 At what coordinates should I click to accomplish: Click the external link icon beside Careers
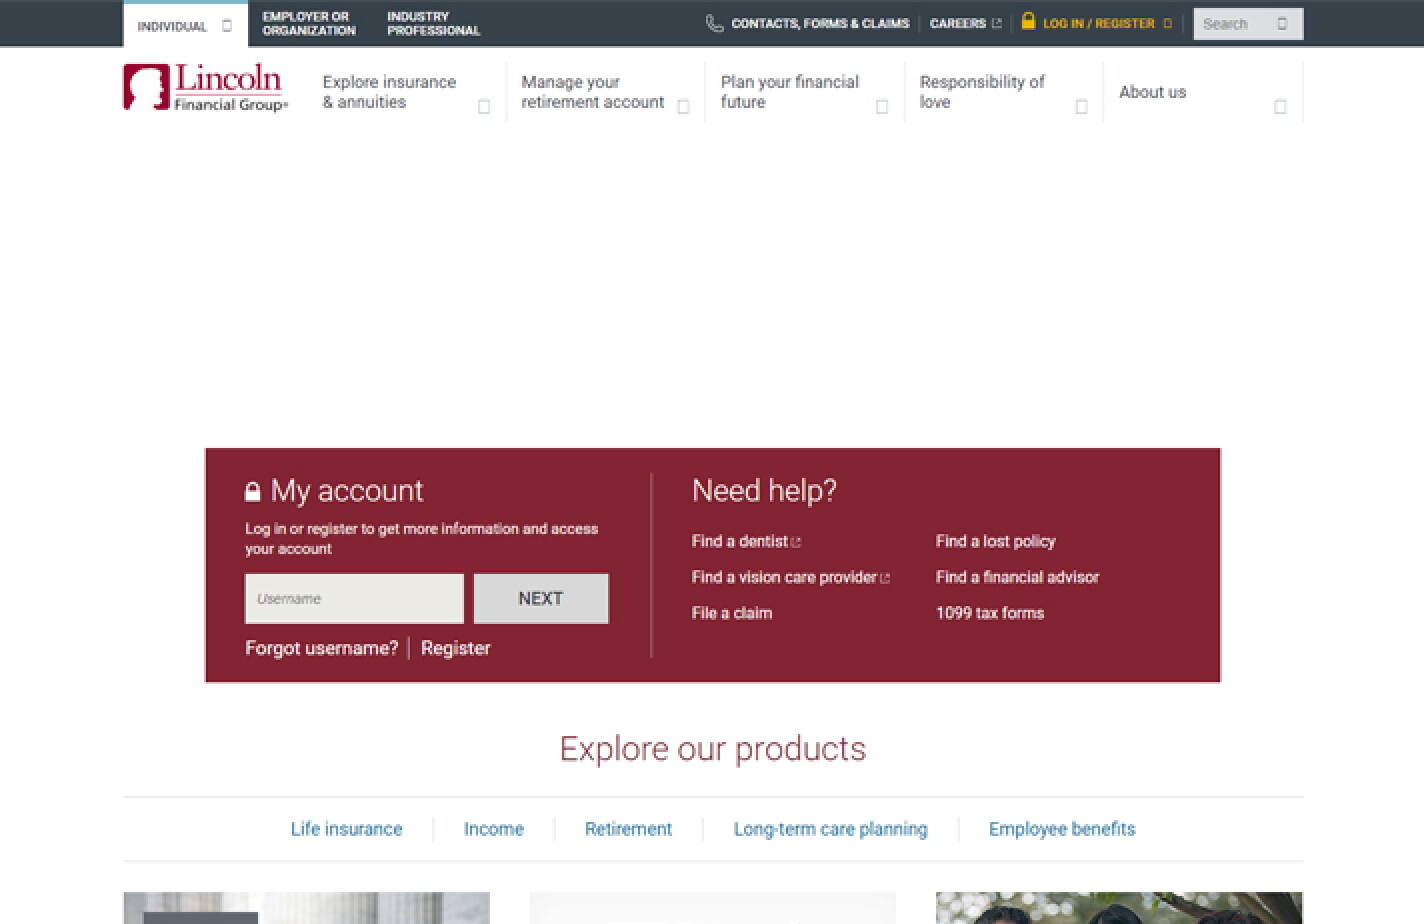(996, 23)
